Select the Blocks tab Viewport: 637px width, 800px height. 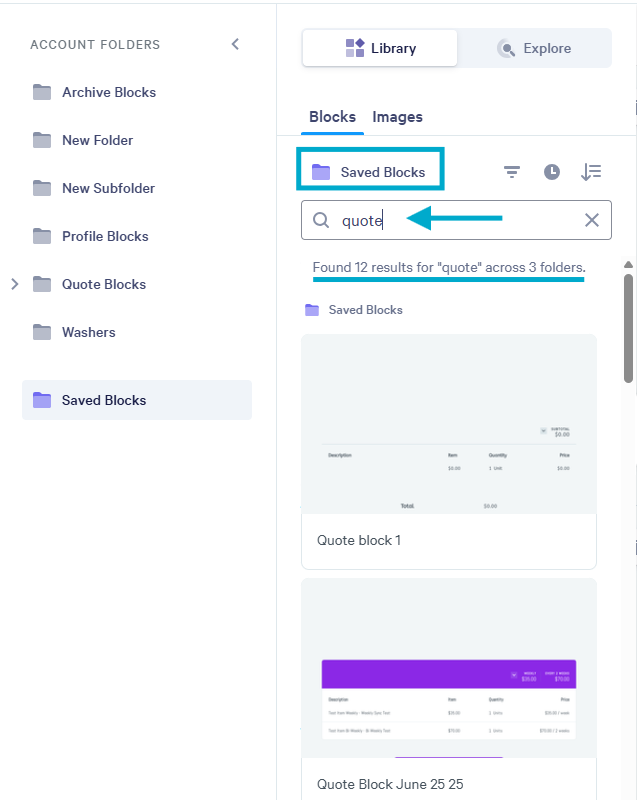click(x=333, y=117)
